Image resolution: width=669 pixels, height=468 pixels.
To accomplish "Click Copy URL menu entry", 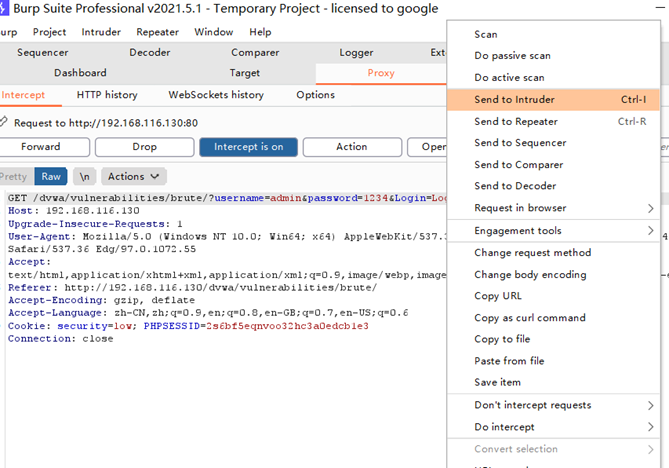I will pos(553,296).
